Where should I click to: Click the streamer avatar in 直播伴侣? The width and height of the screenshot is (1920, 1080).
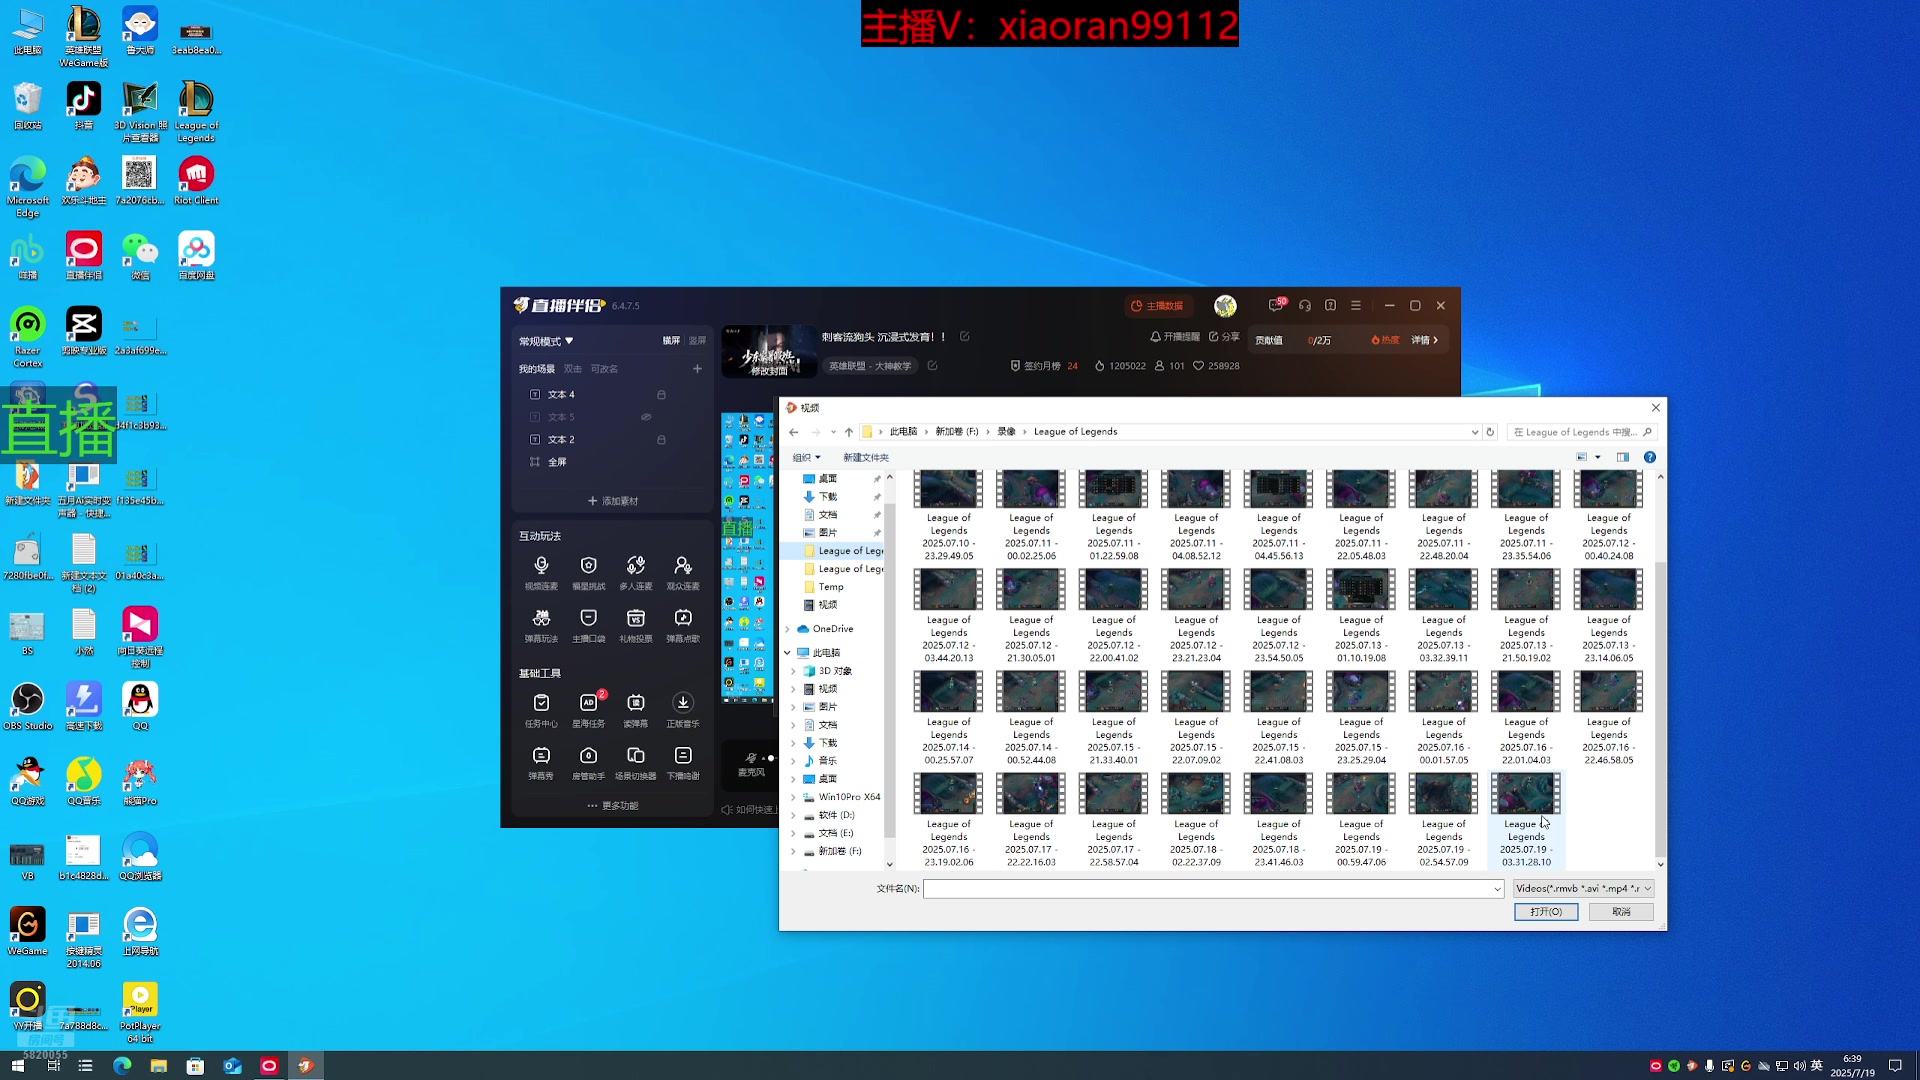click(1225, 306)
